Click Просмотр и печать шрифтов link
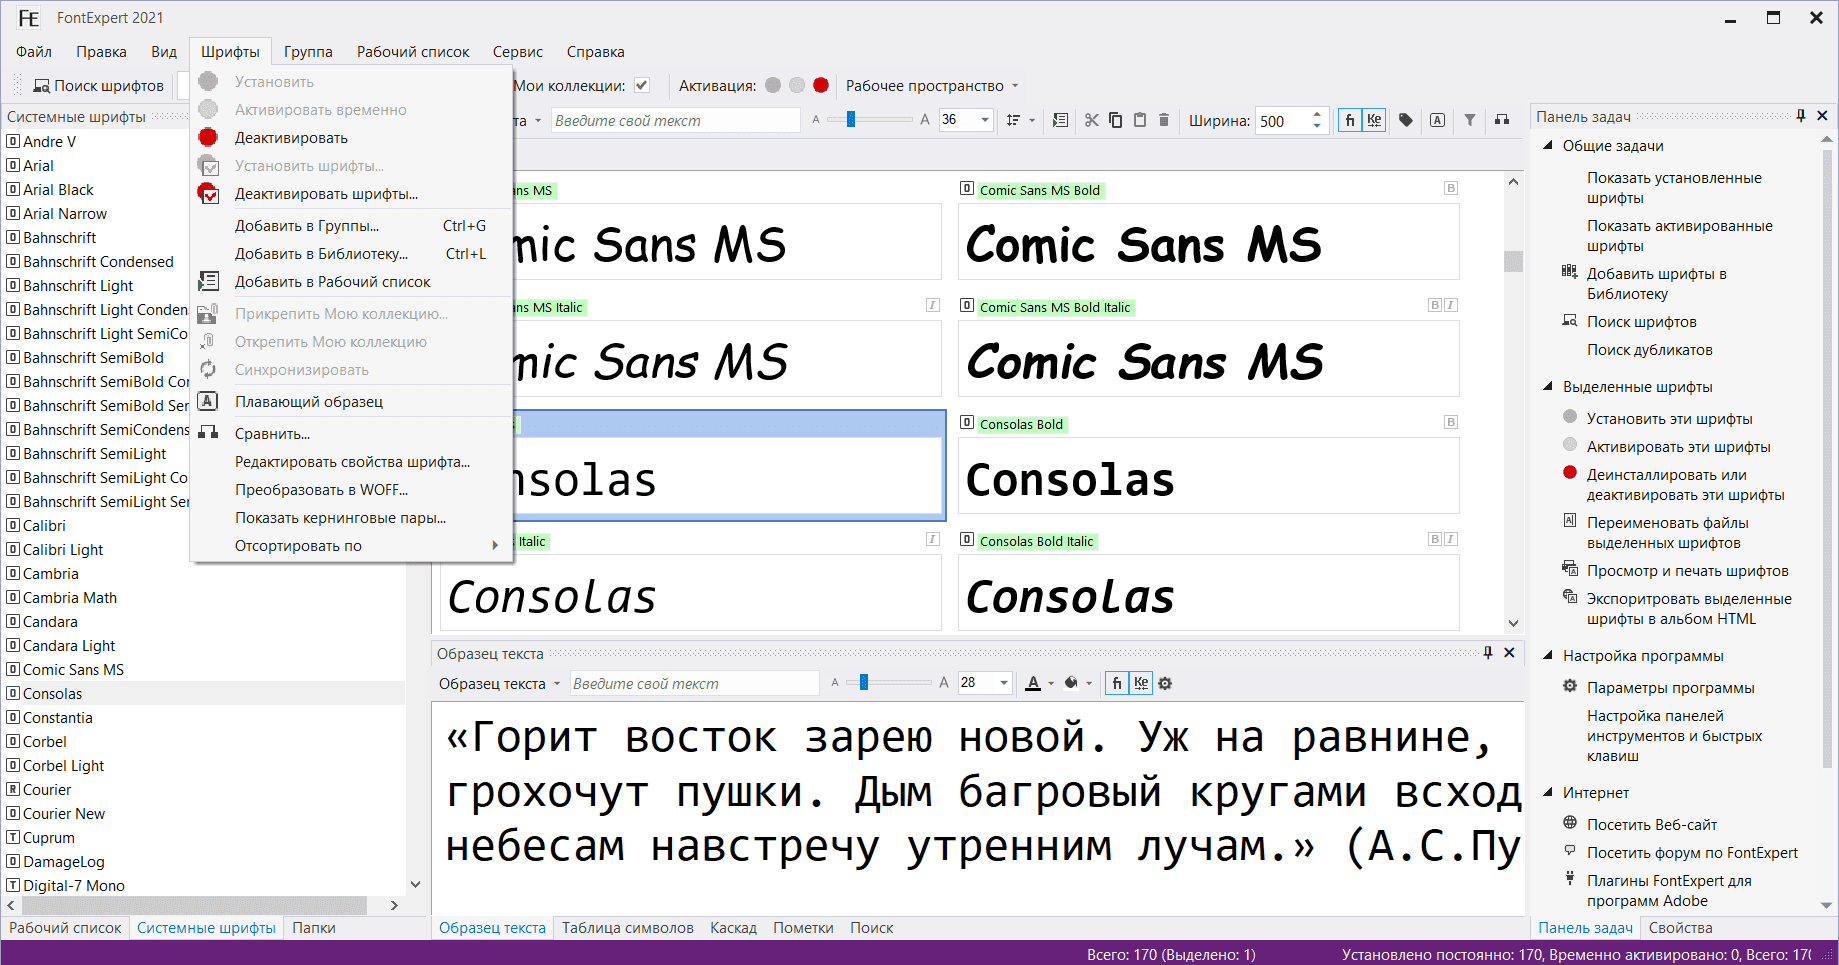This screenshot has width=1839, height=965. point(1688,571)
